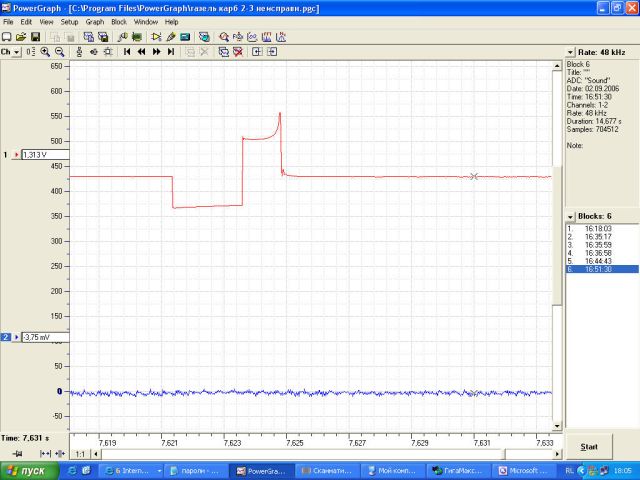Click the magnifier over graph analysis icon
640x480 pixels.
coord(224,37)
